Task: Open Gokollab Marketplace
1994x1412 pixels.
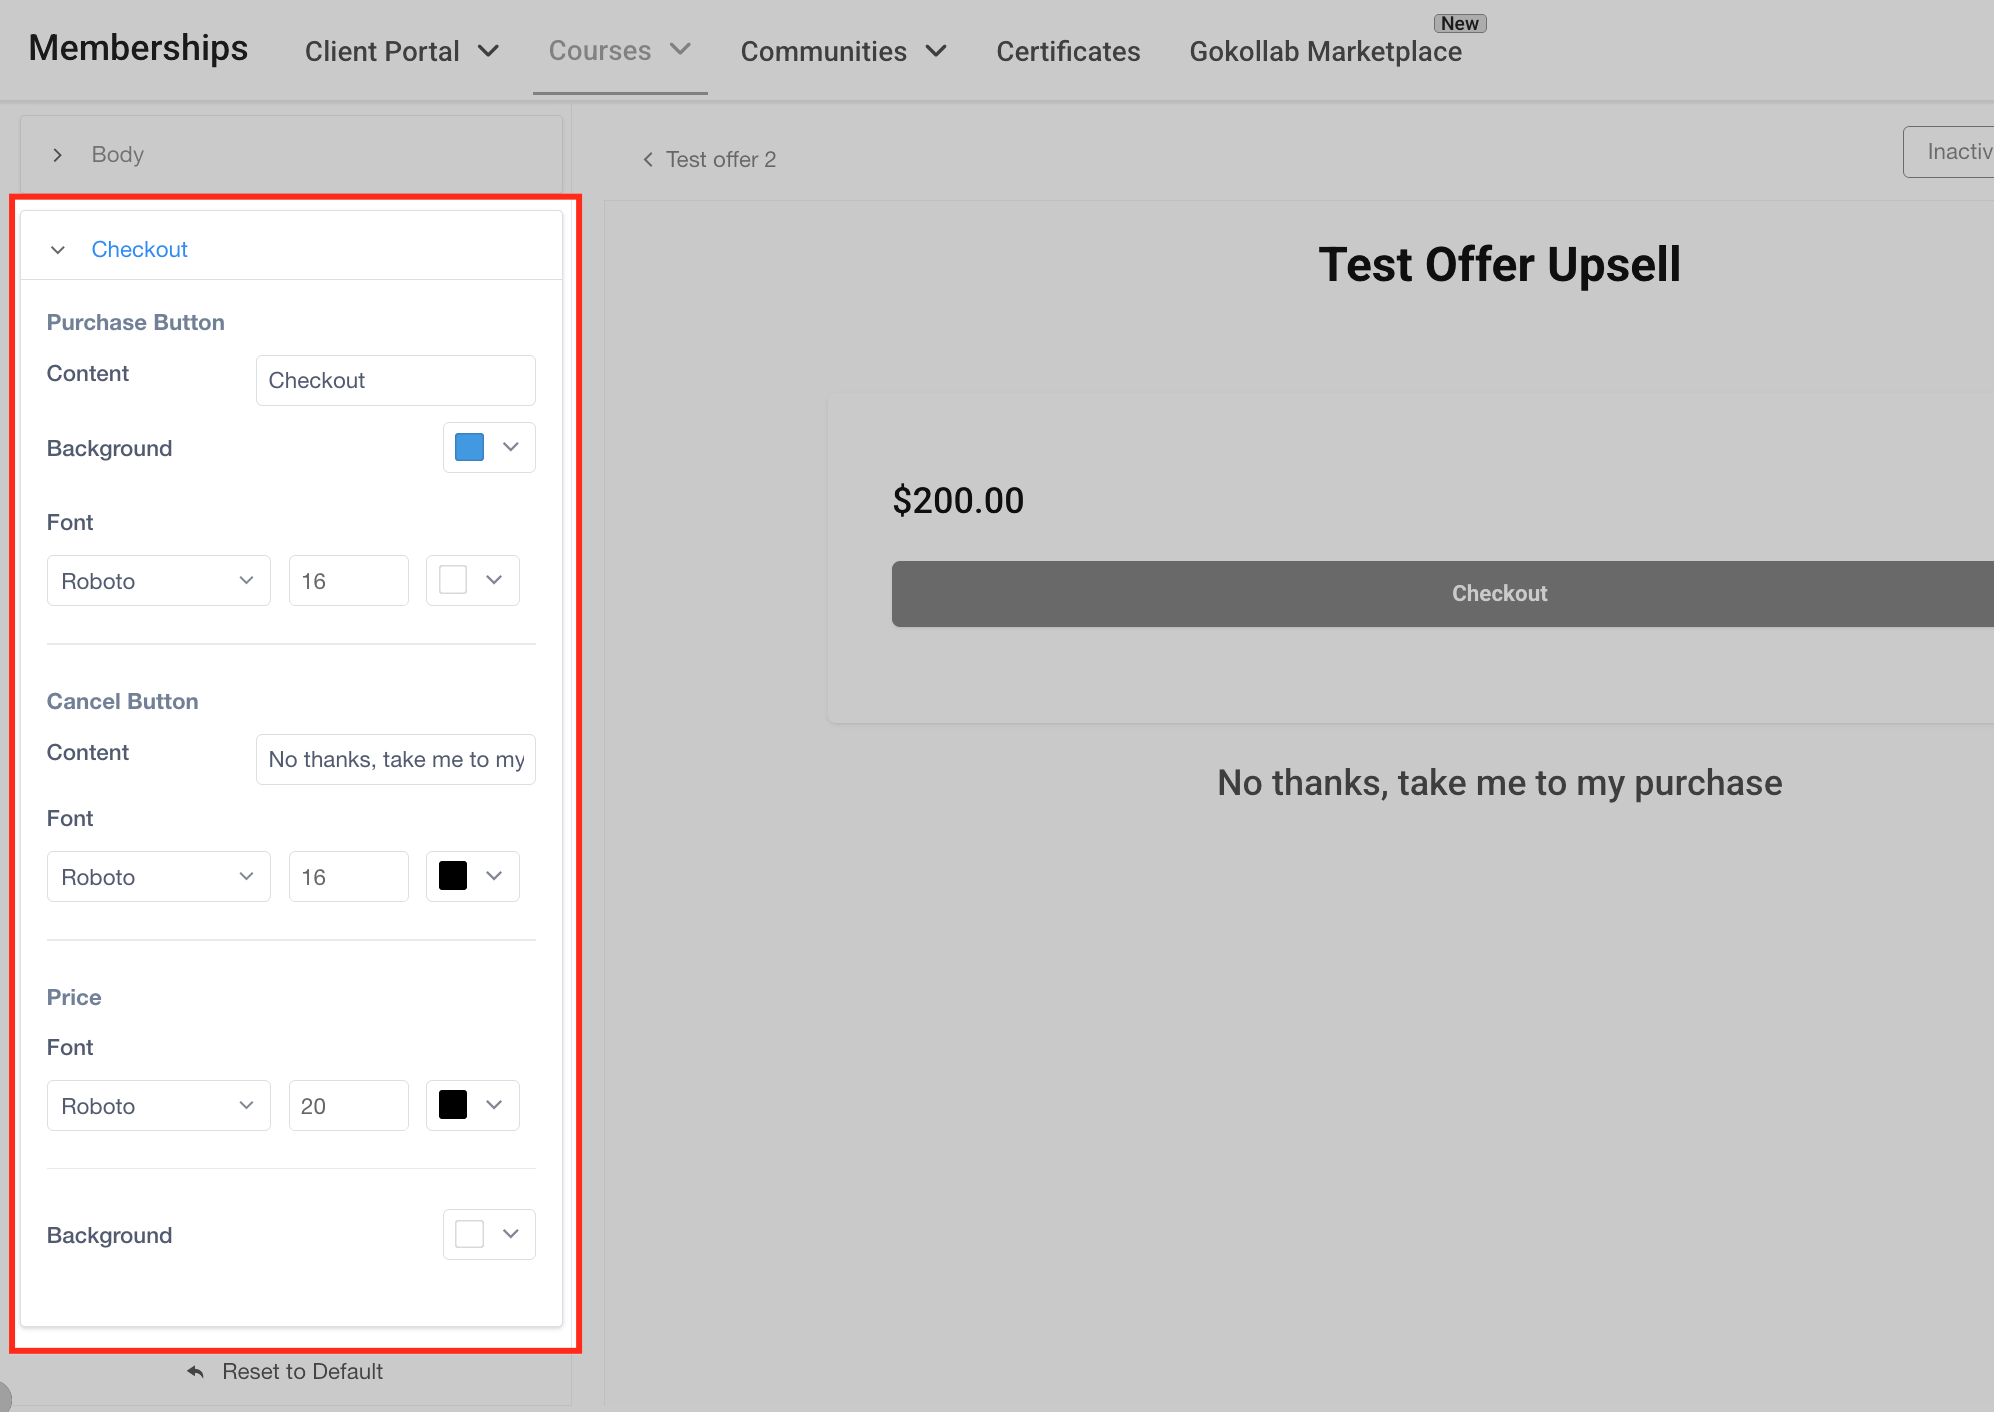Action: point(1325,51)
